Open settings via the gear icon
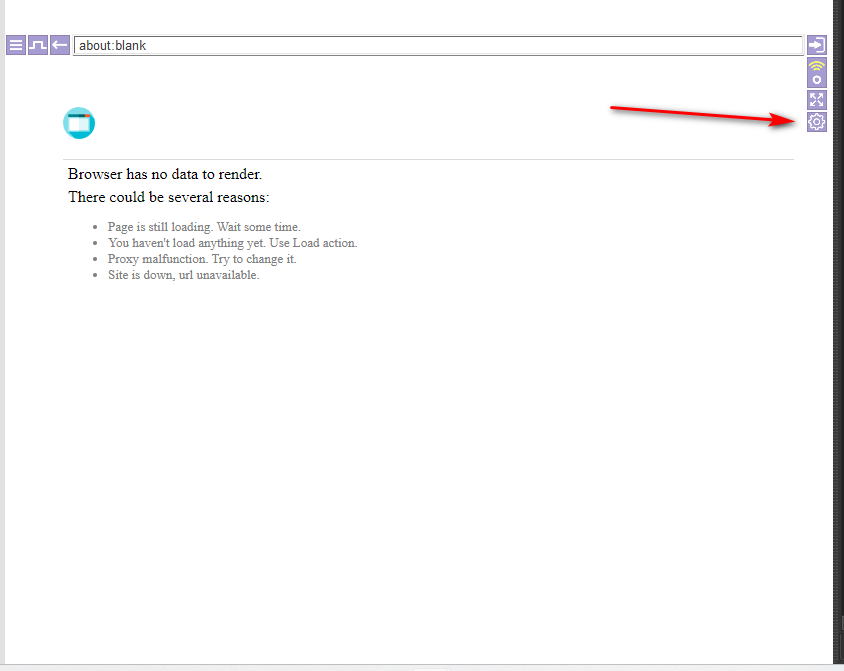Viewport: 844px width, 671px height. coord(817,122)
